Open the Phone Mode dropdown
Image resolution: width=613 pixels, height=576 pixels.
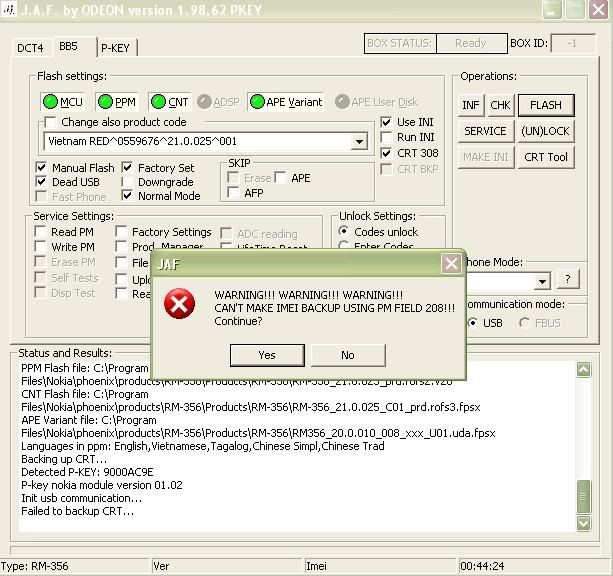click(542, 281)
